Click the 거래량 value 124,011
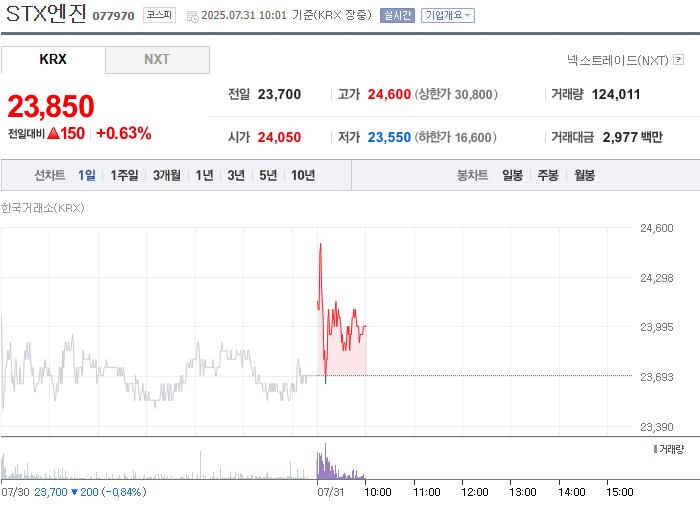700x505 pixels. (616, 94)
